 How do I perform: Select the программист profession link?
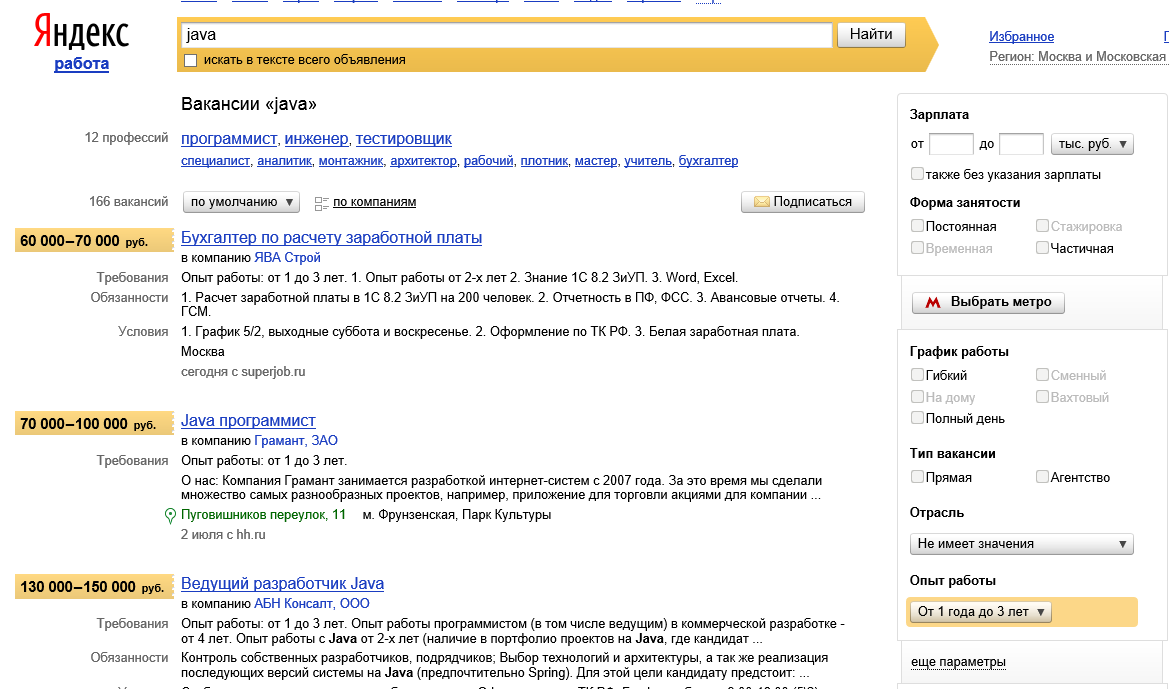[229, 138]
